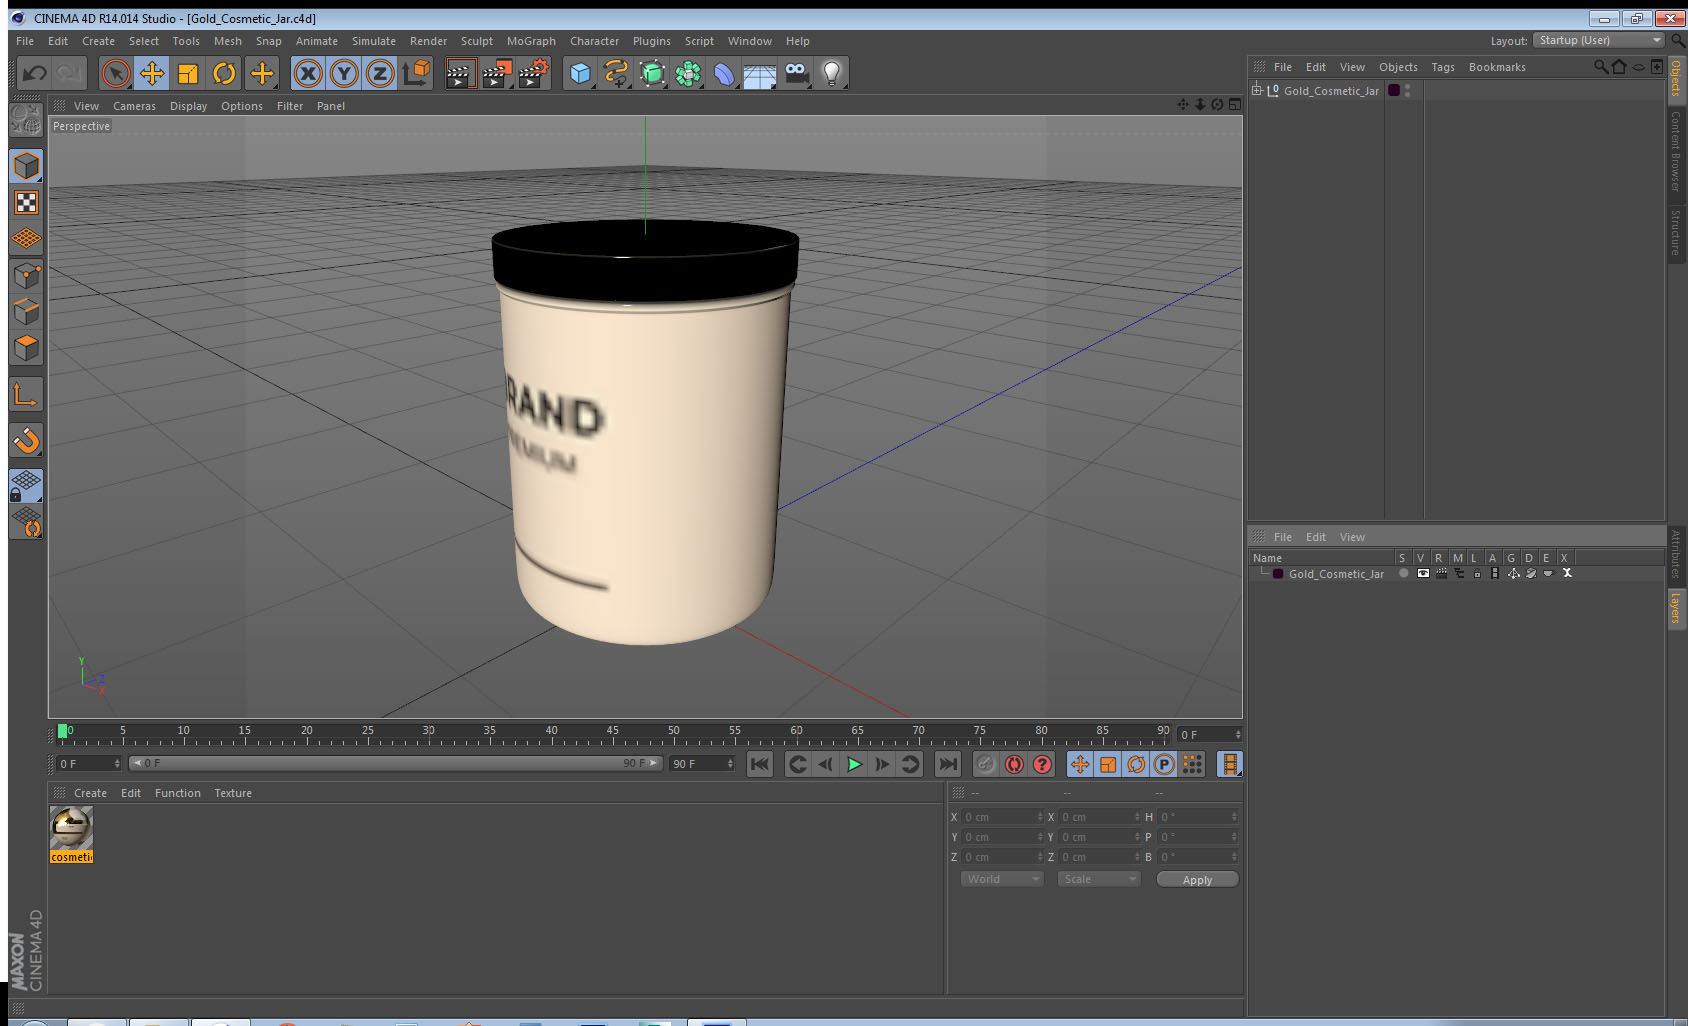
Task: Add a light object
Action: click(832, 73)
